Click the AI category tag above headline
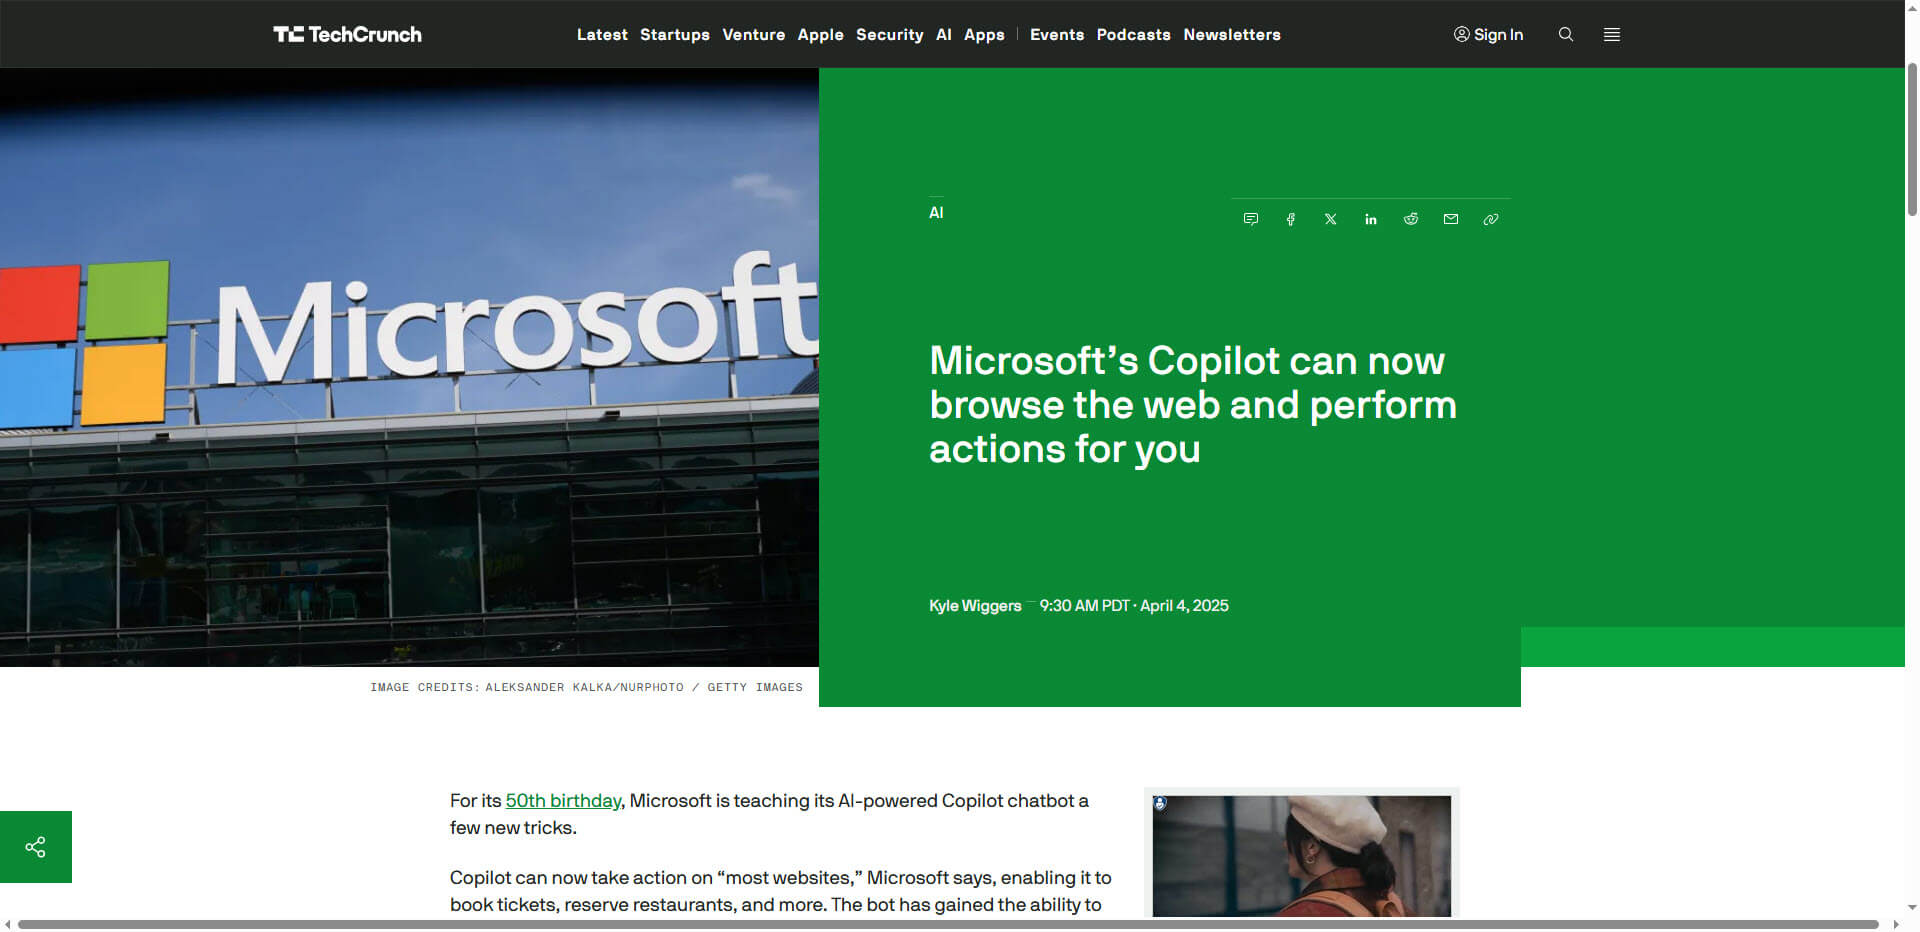The image size is (1920, 932). pyautogui.click(x=936, y=212)
